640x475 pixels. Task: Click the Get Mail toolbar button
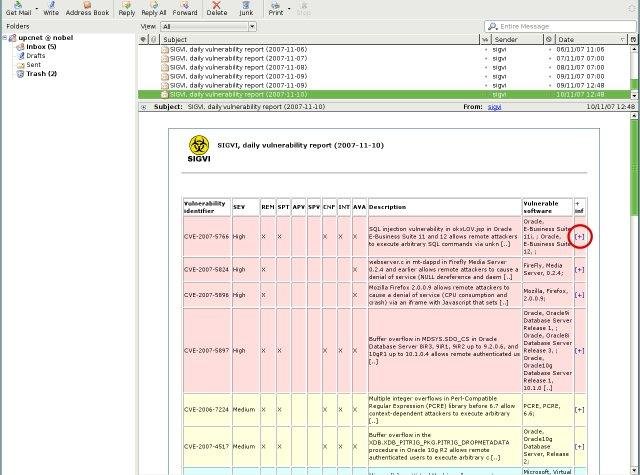pos(18,9)
